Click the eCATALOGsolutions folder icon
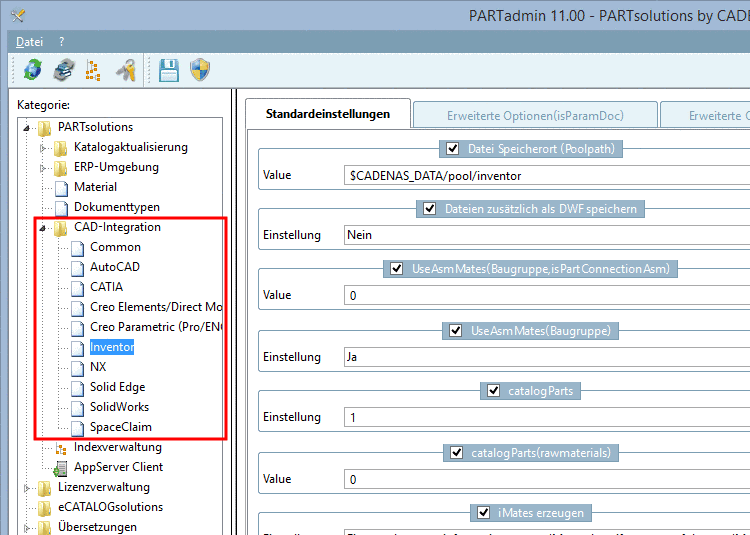Image resolution: width=750 pixels, height=535 pixels. coord(44,508)
